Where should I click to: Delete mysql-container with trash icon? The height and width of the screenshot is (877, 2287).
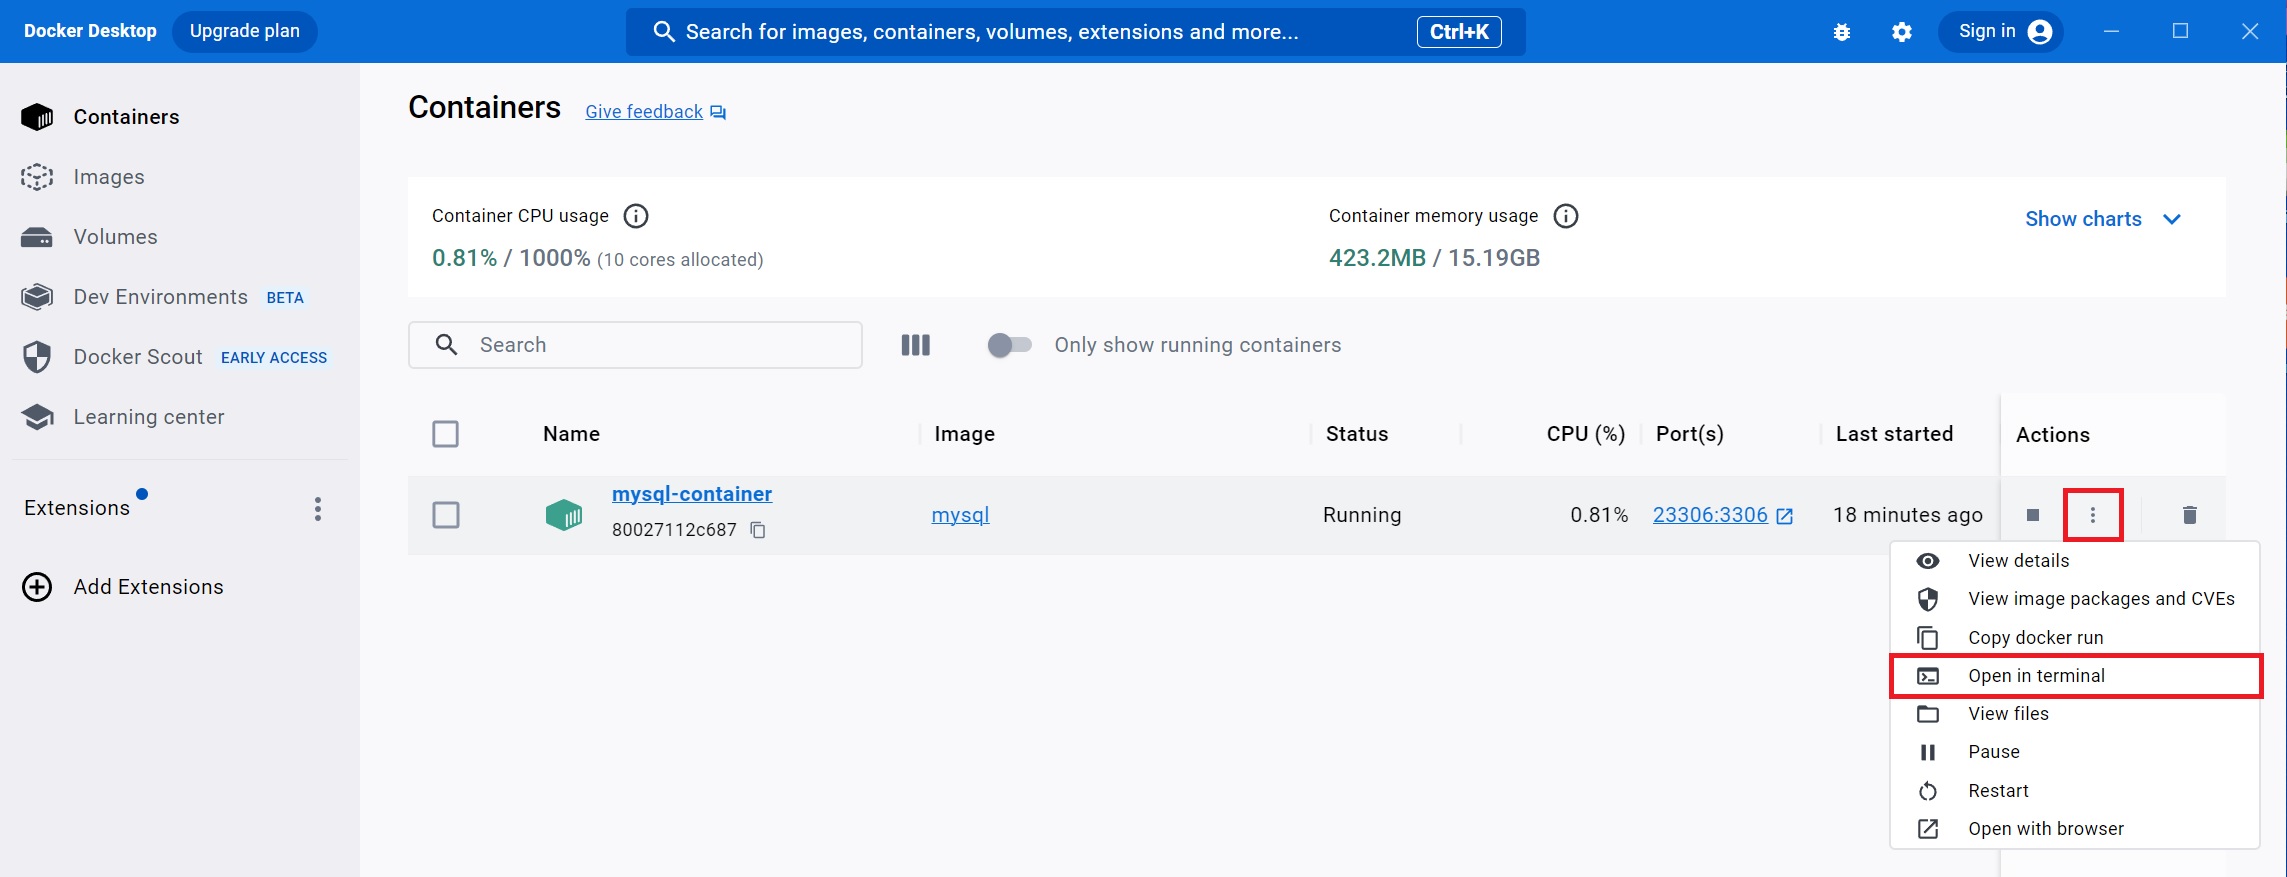tap(2190, 515)
